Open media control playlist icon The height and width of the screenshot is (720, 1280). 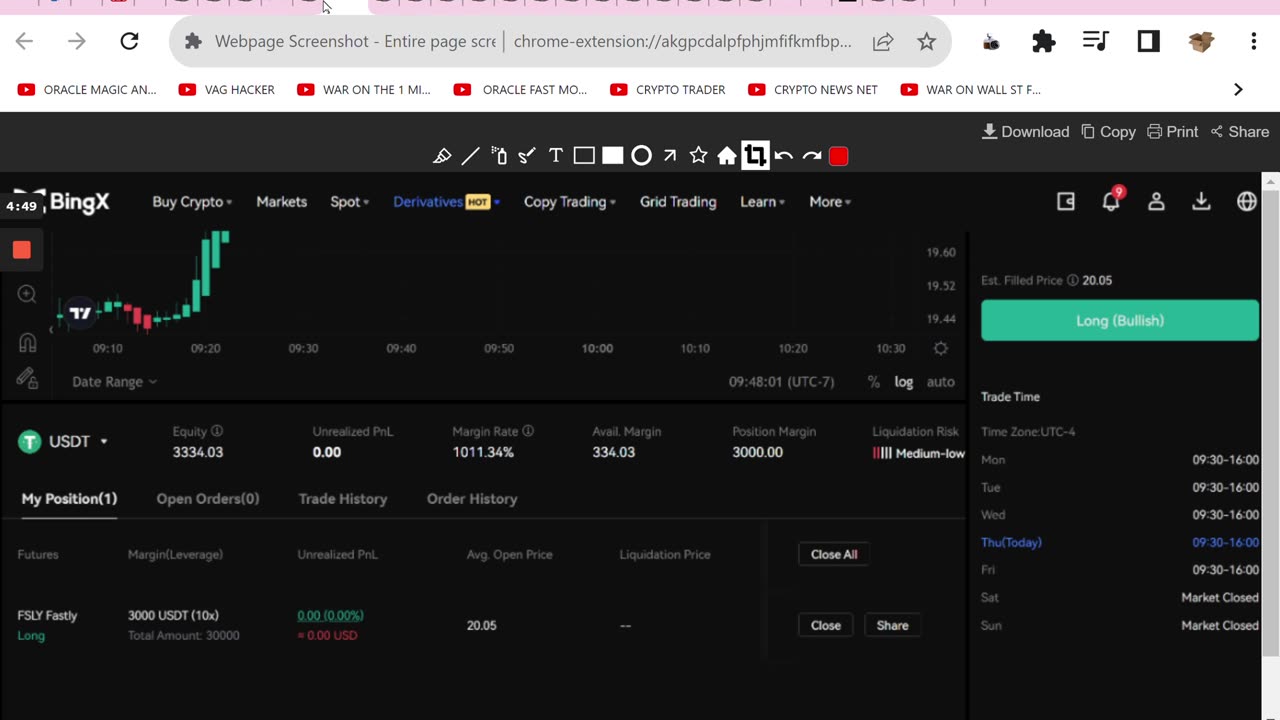[1096, 41]
